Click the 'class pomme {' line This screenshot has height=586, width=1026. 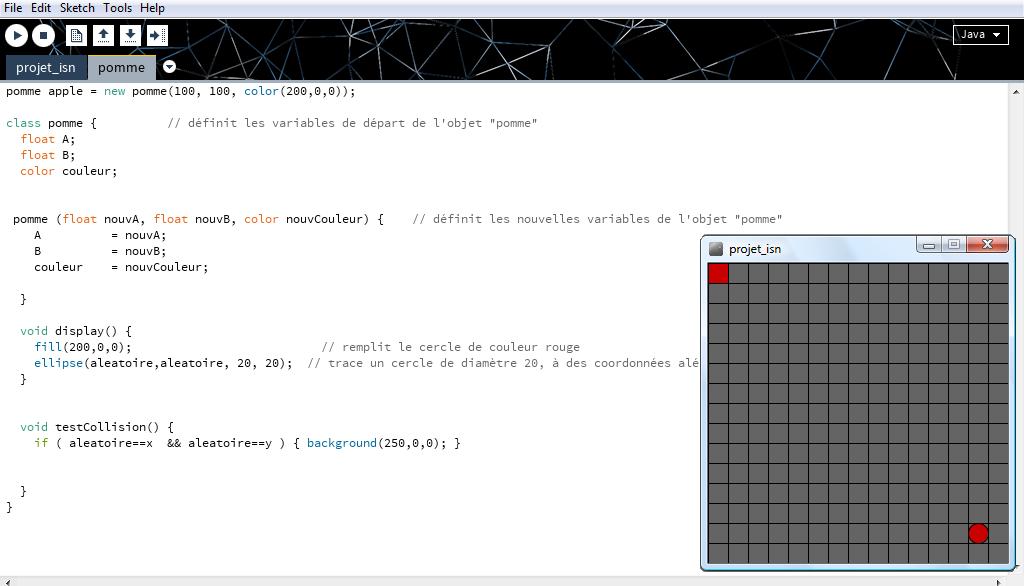52,123
